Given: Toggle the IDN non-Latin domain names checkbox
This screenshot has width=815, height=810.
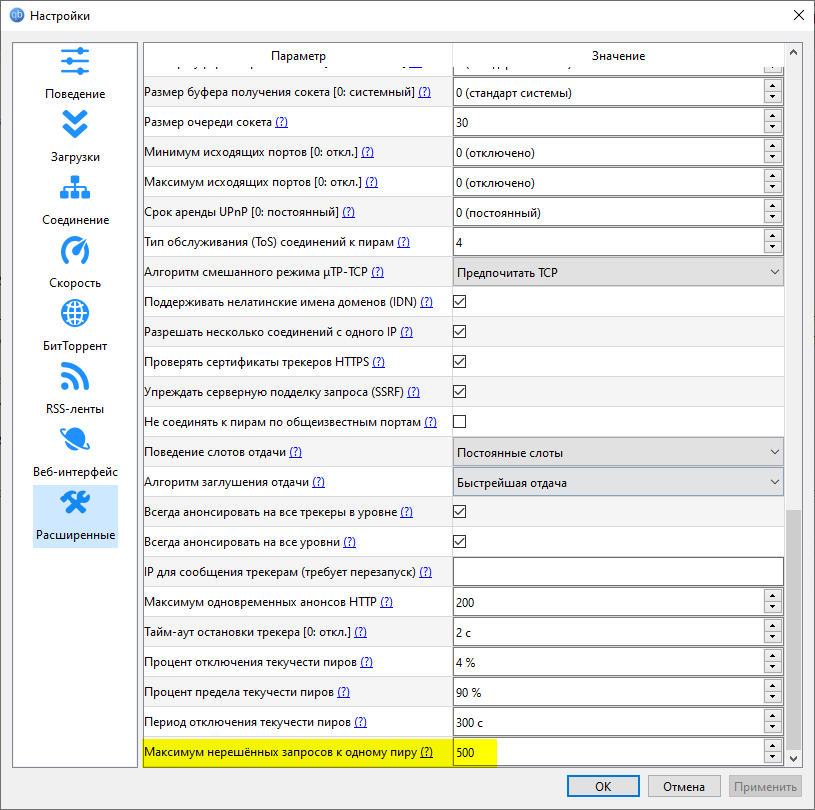Looking at the screenshot, I should pyautogui.click(x=460, y=302).
